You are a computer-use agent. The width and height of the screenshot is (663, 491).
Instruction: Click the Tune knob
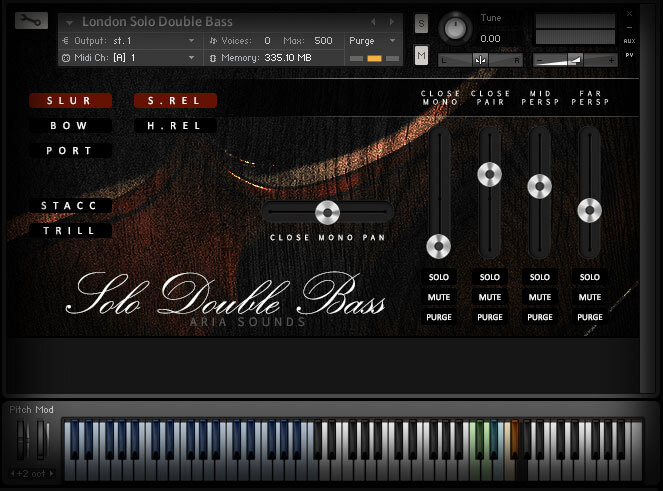coord(455,28)
